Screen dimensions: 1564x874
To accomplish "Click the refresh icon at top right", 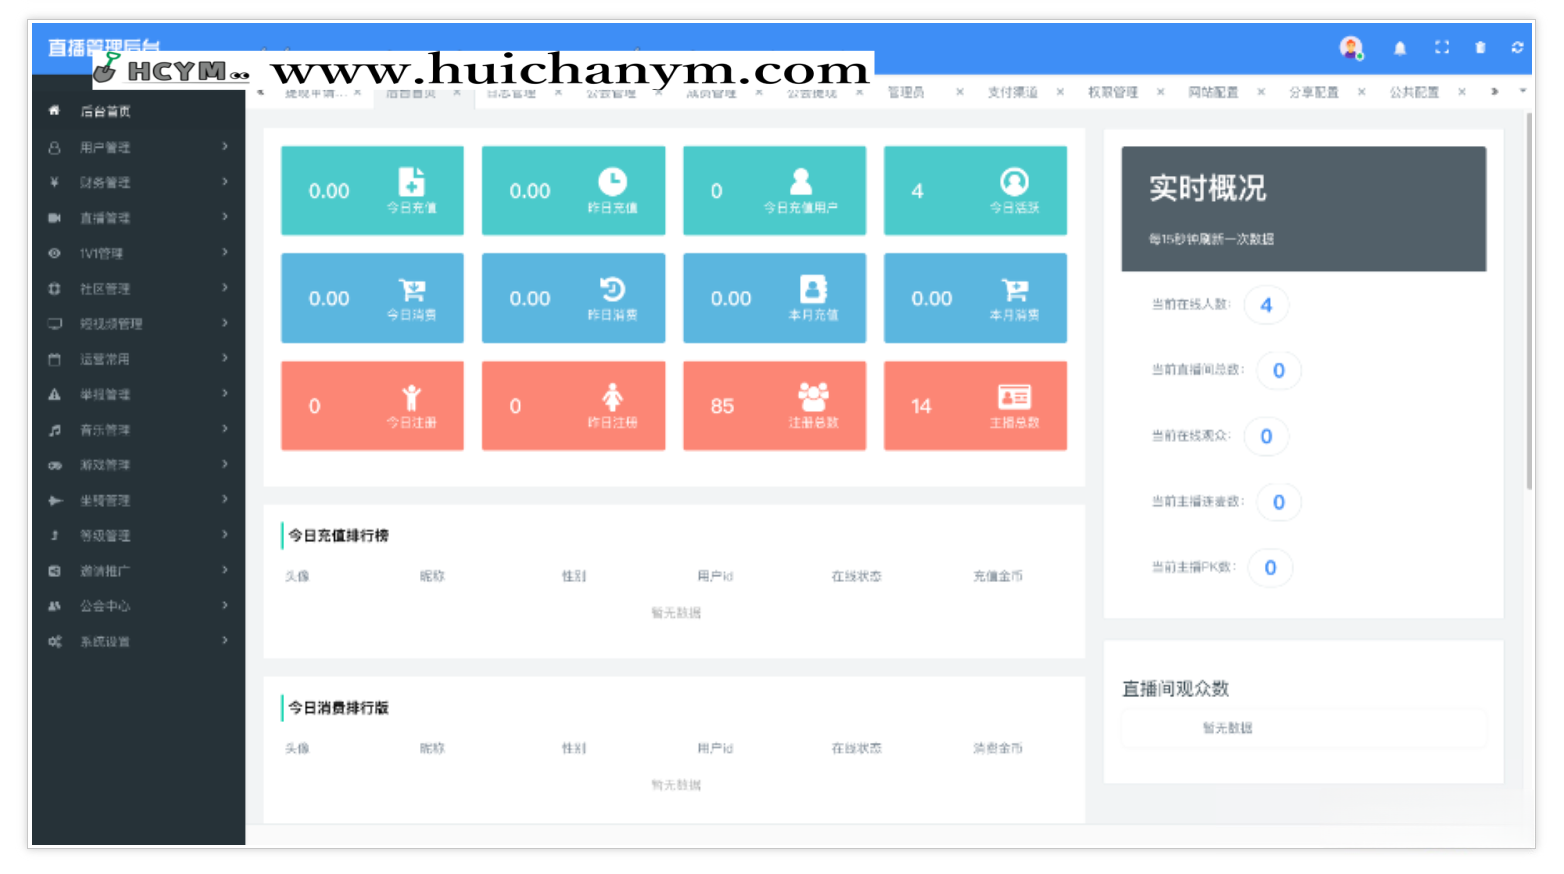I will point(1519,47).
